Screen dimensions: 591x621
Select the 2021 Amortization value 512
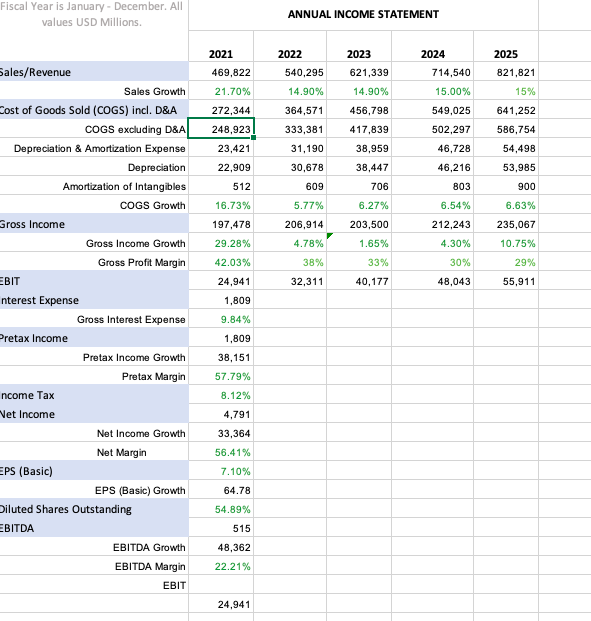click(221, 186)
